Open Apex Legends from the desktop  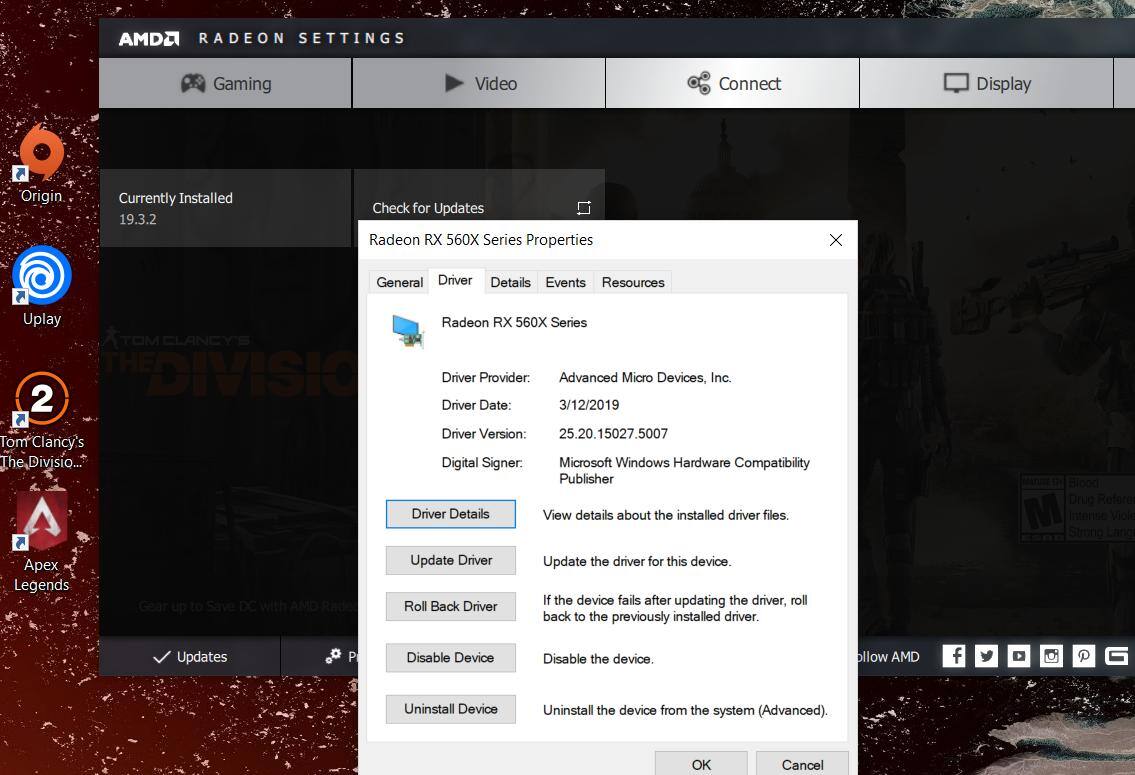[x=40, y=522]
